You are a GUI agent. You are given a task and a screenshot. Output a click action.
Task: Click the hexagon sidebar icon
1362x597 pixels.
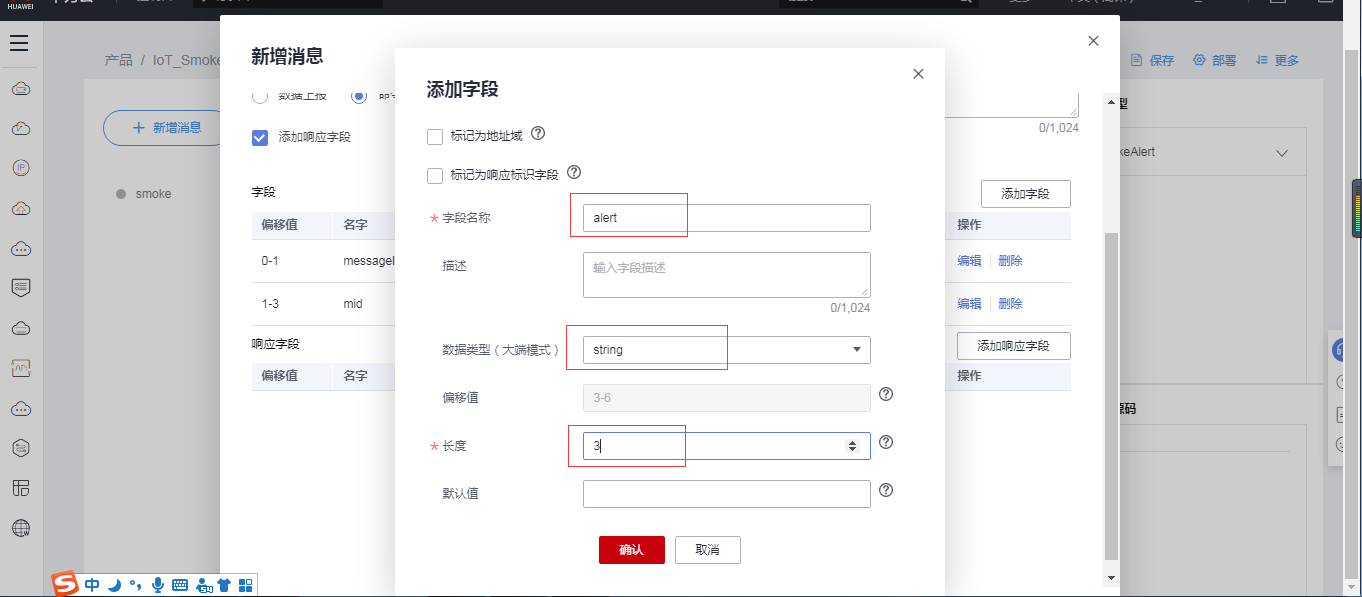20,448
